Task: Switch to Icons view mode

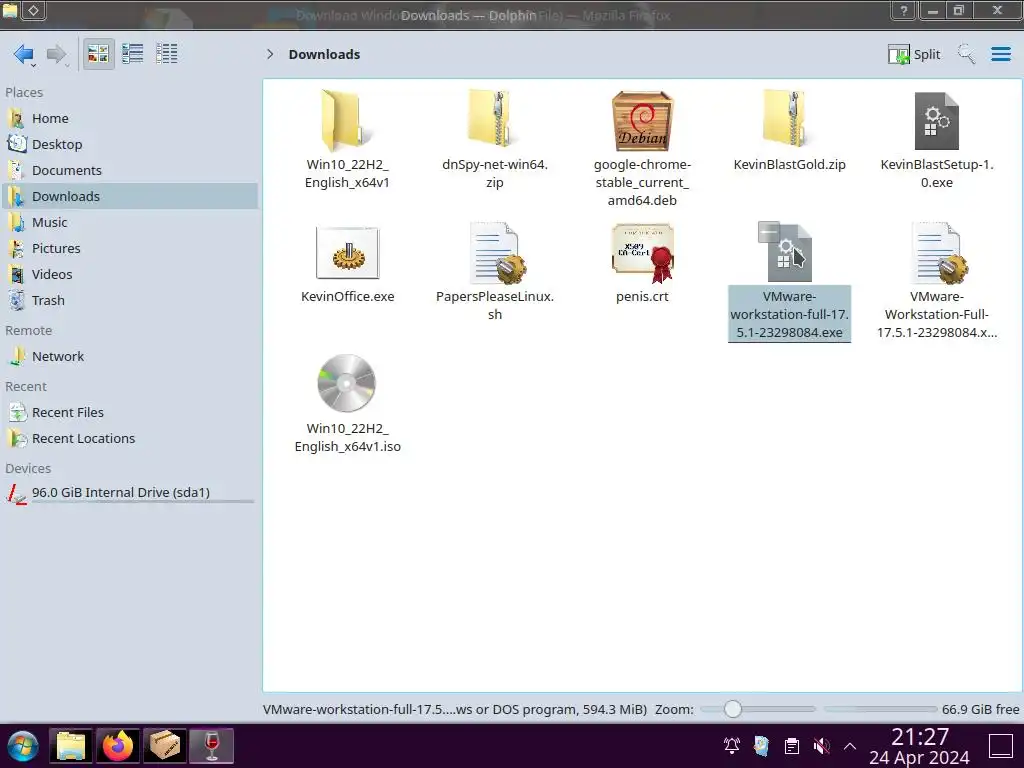Action: pyautogui.click(x=98, y=54)
